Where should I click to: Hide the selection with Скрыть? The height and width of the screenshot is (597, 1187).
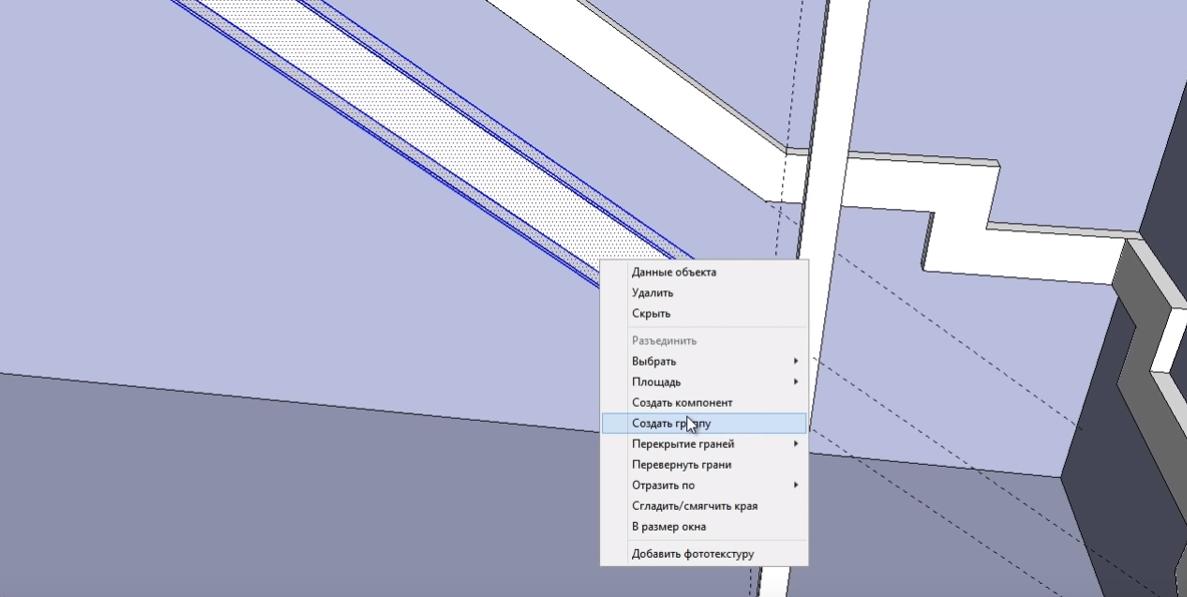tap(651, 314)
